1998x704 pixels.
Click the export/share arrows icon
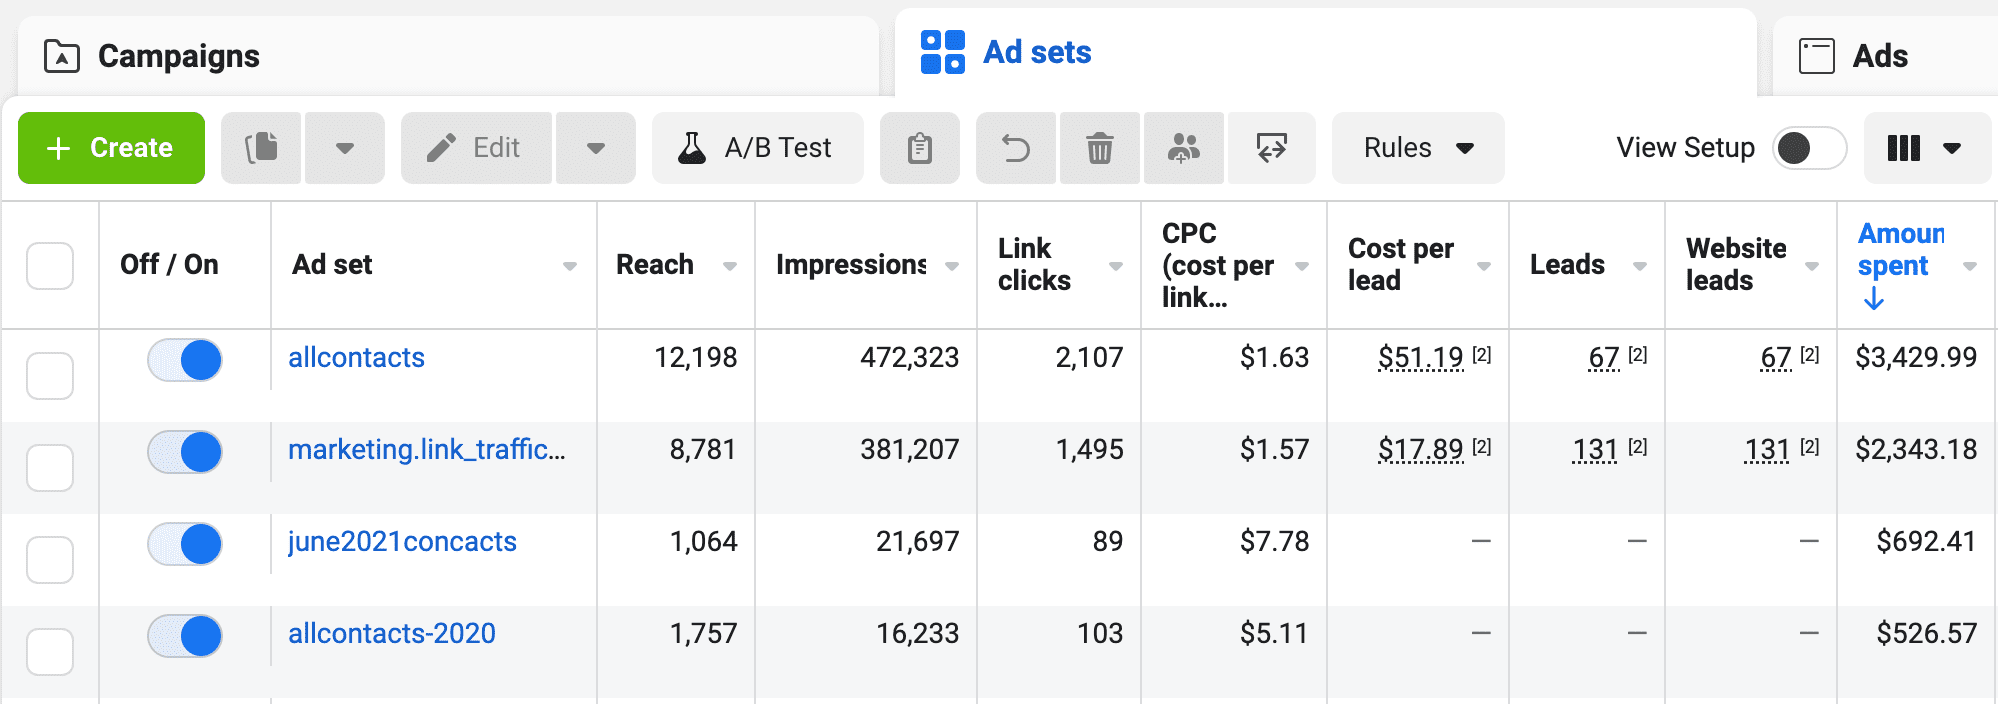pos(1271,148)
